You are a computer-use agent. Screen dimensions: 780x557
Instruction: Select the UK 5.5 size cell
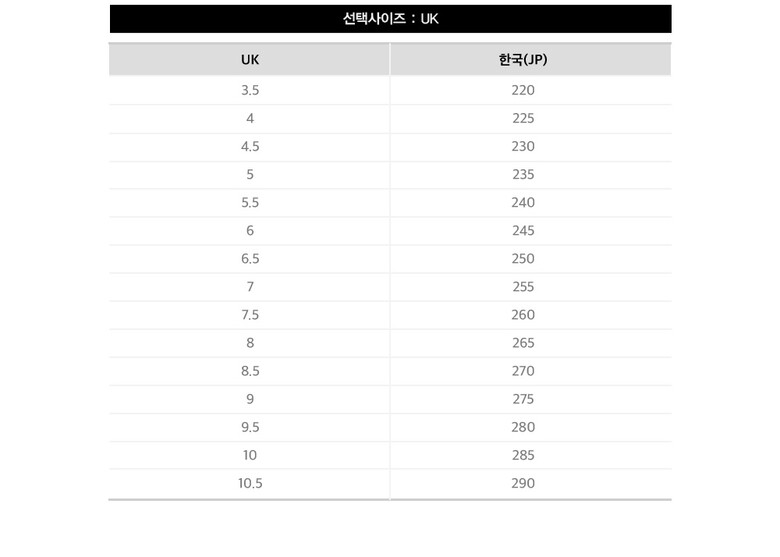click(250, 202)
